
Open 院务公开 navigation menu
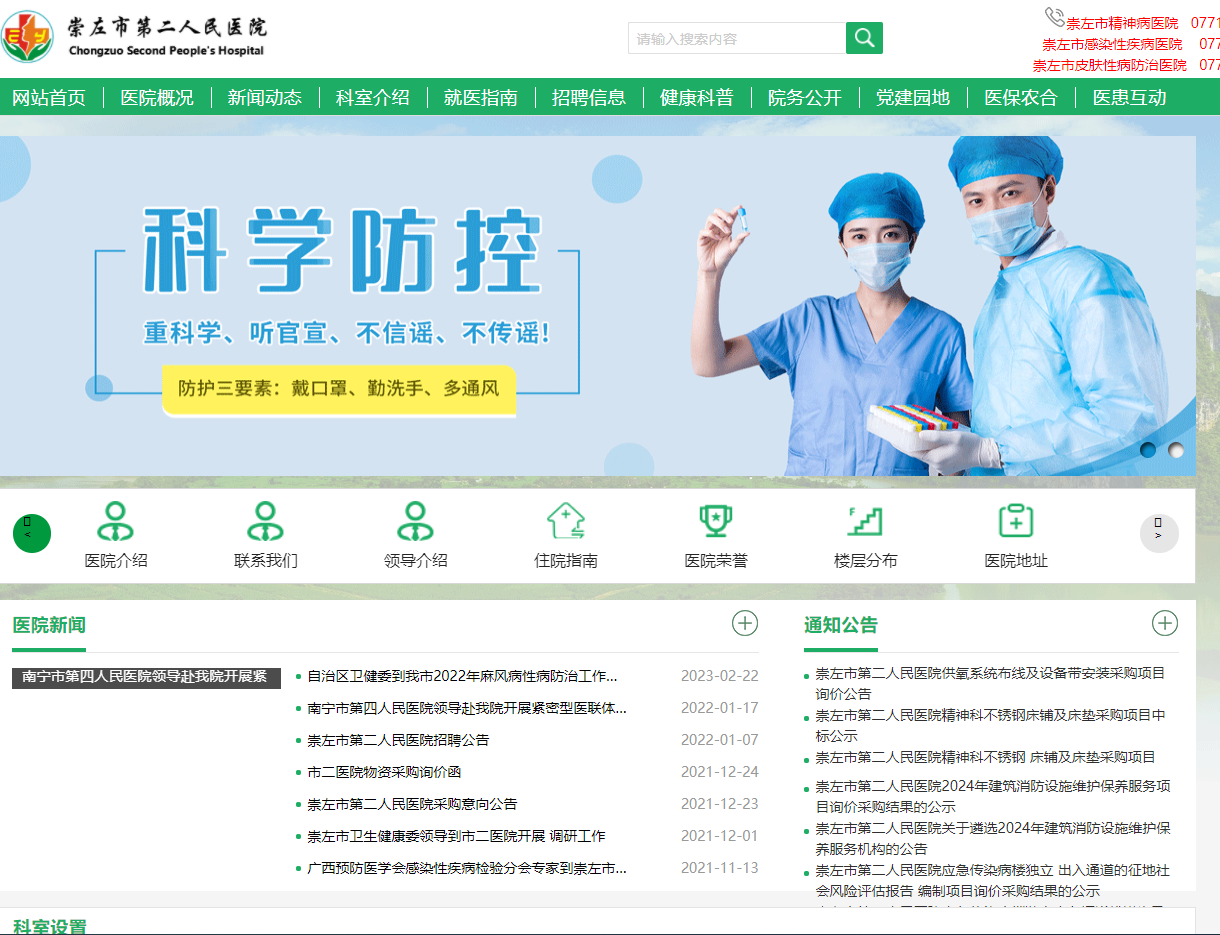[x=805, y=97]
